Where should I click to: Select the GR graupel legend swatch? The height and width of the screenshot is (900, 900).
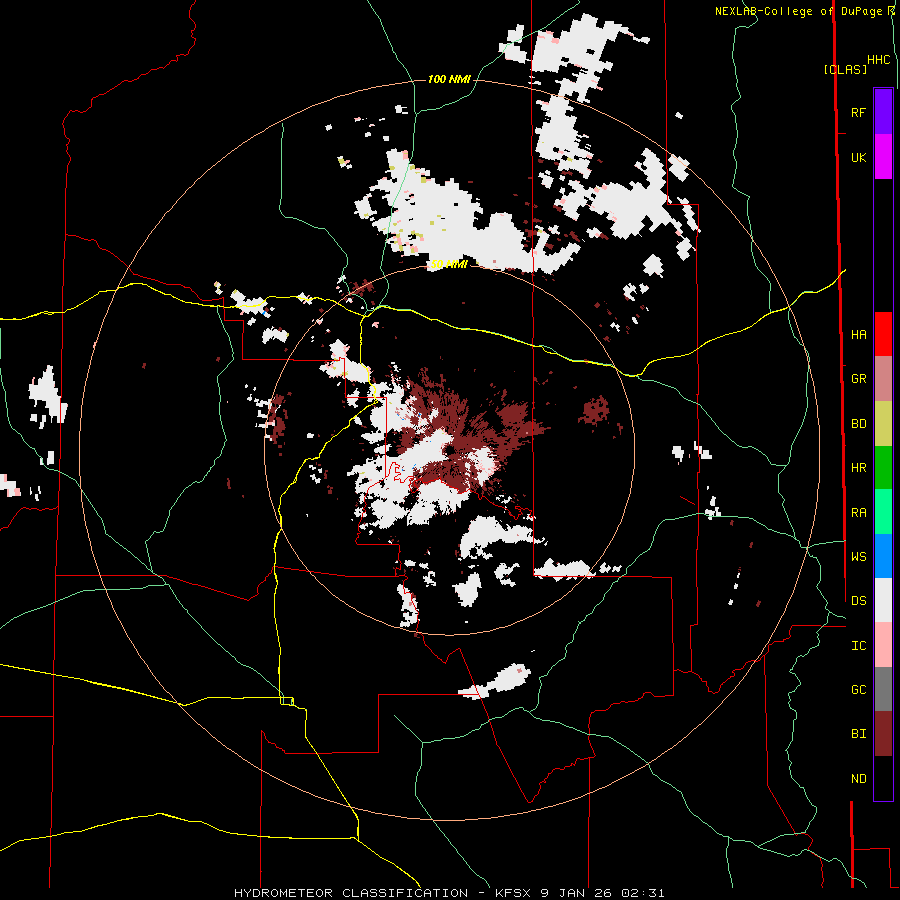883,379
